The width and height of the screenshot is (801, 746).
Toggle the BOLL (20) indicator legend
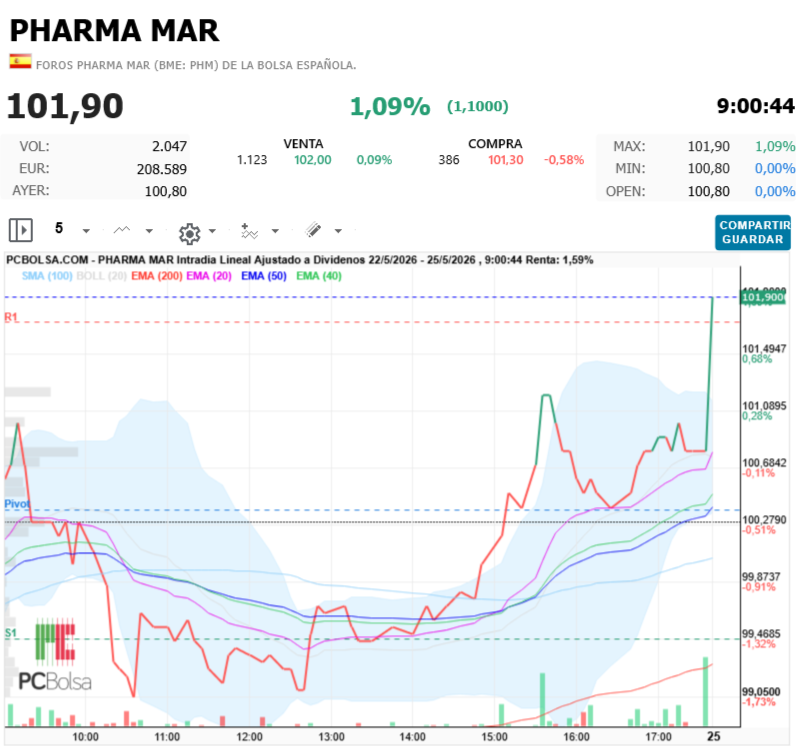(x=101, y=276)
